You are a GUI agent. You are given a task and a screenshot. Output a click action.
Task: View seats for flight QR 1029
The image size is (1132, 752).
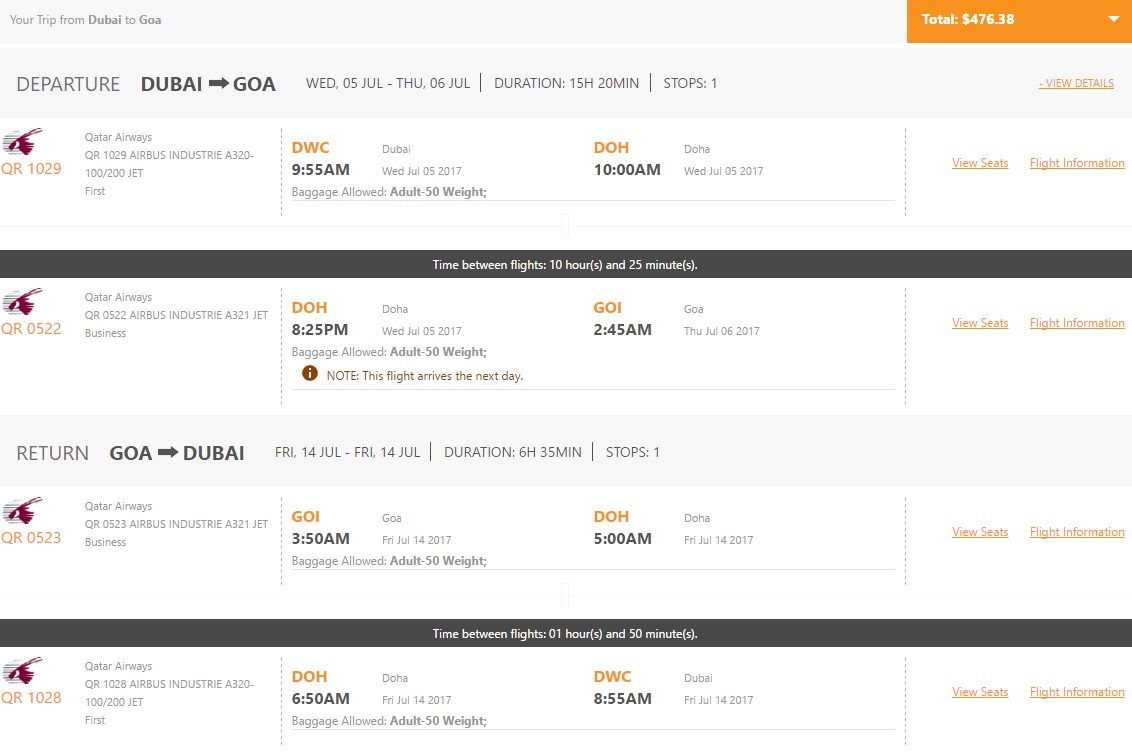[x=980, y=163]
